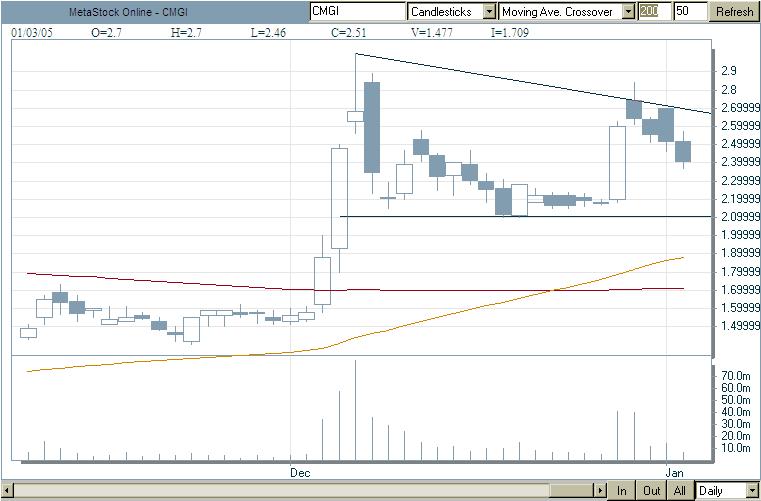This screenshot has width=761, height=501.
Task: Click the CMGI ticker symbol field
Action: [357, 11]
